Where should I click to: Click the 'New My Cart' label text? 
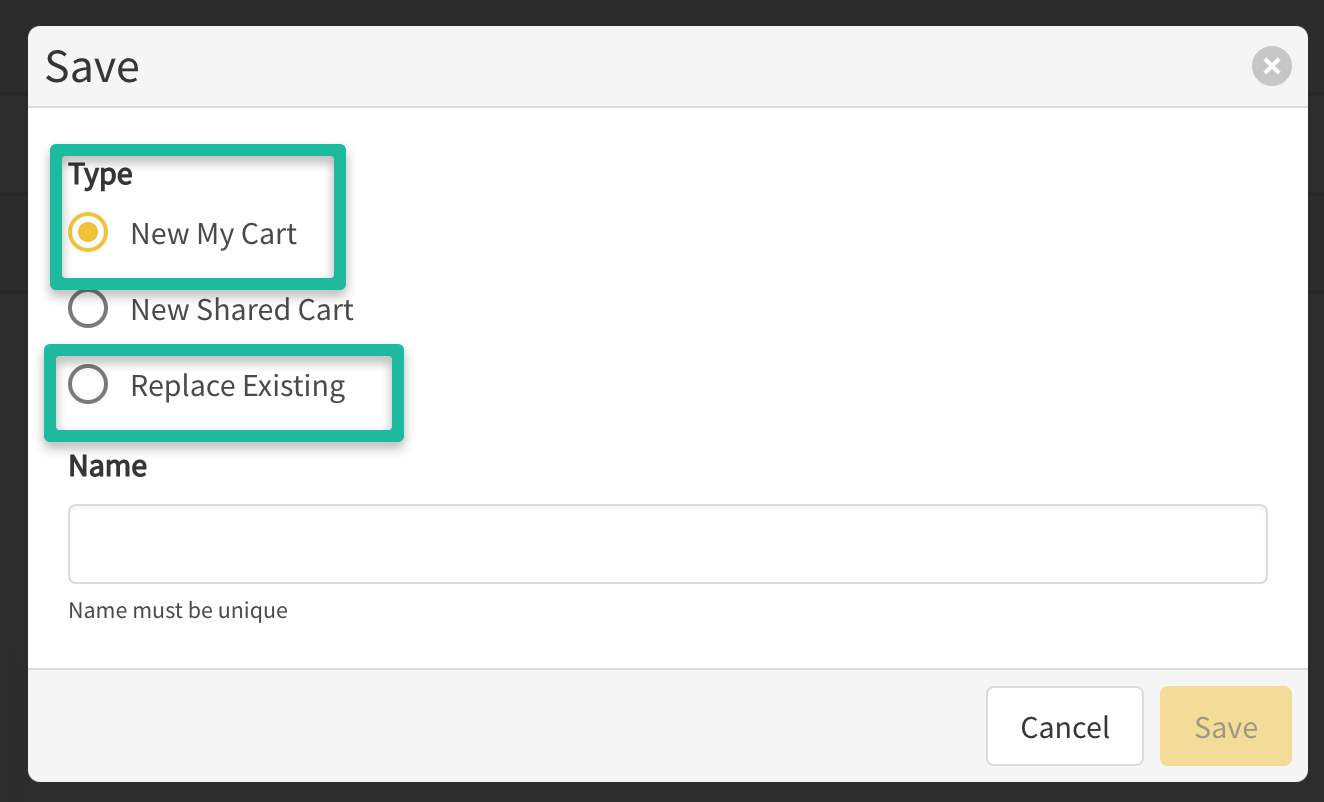coord(213,234)
